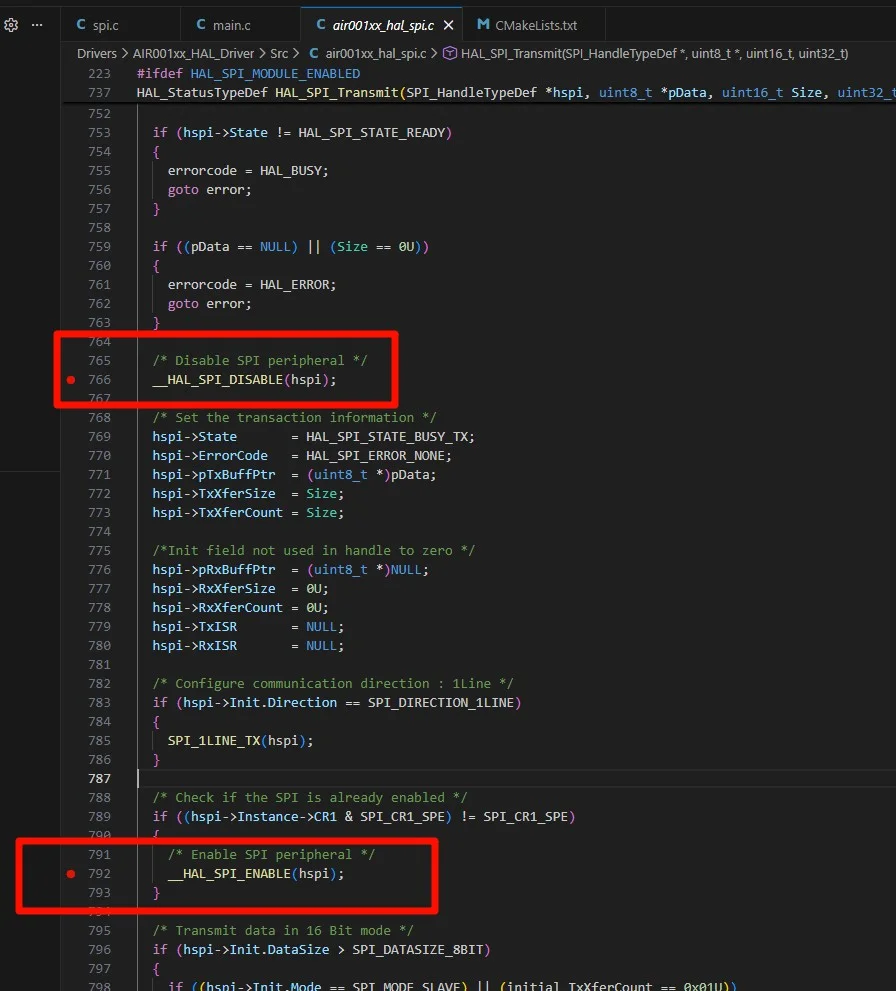Click the 'Init field not used' comment
Screen dimensions: 896x991
point(313,550)
